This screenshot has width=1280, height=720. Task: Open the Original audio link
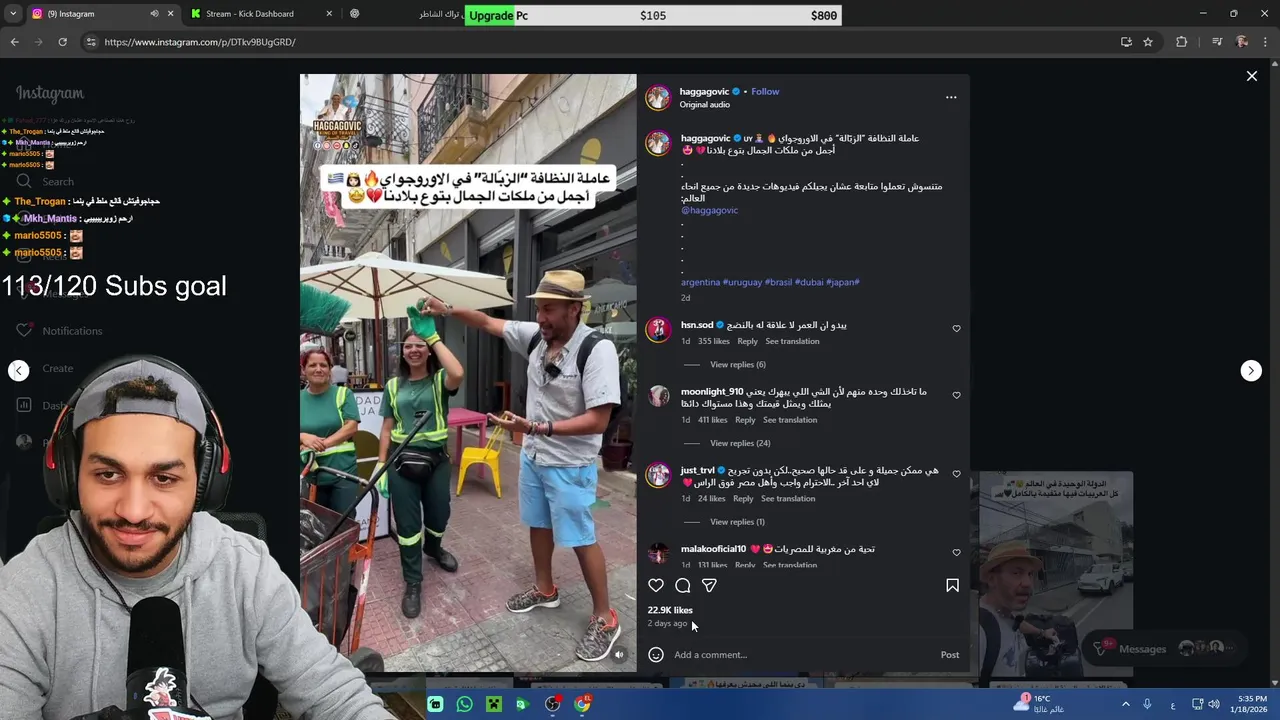coord(705,105)
